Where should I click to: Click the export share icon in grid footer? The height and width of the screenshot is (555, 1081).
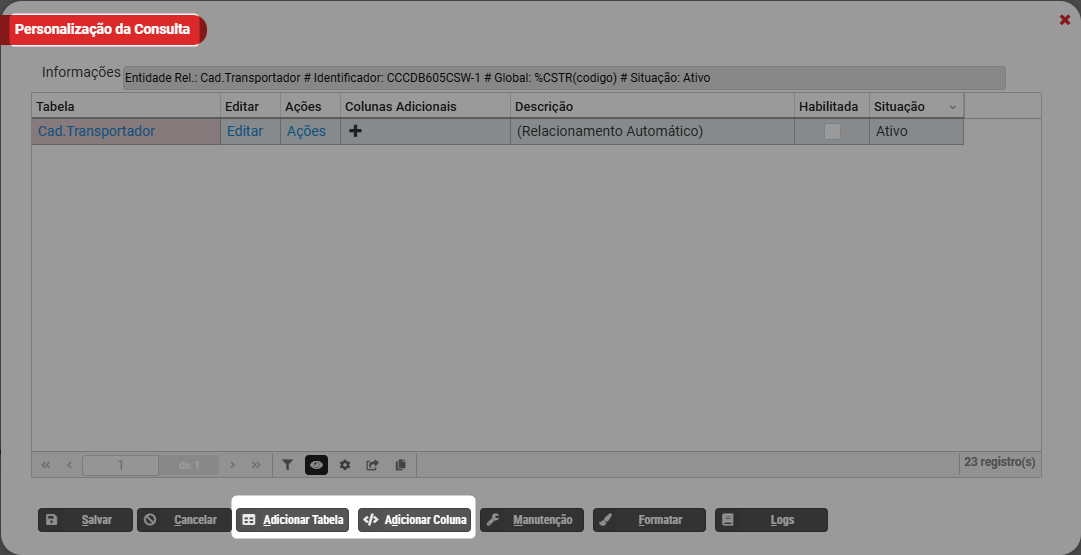[x=373, y=465]
